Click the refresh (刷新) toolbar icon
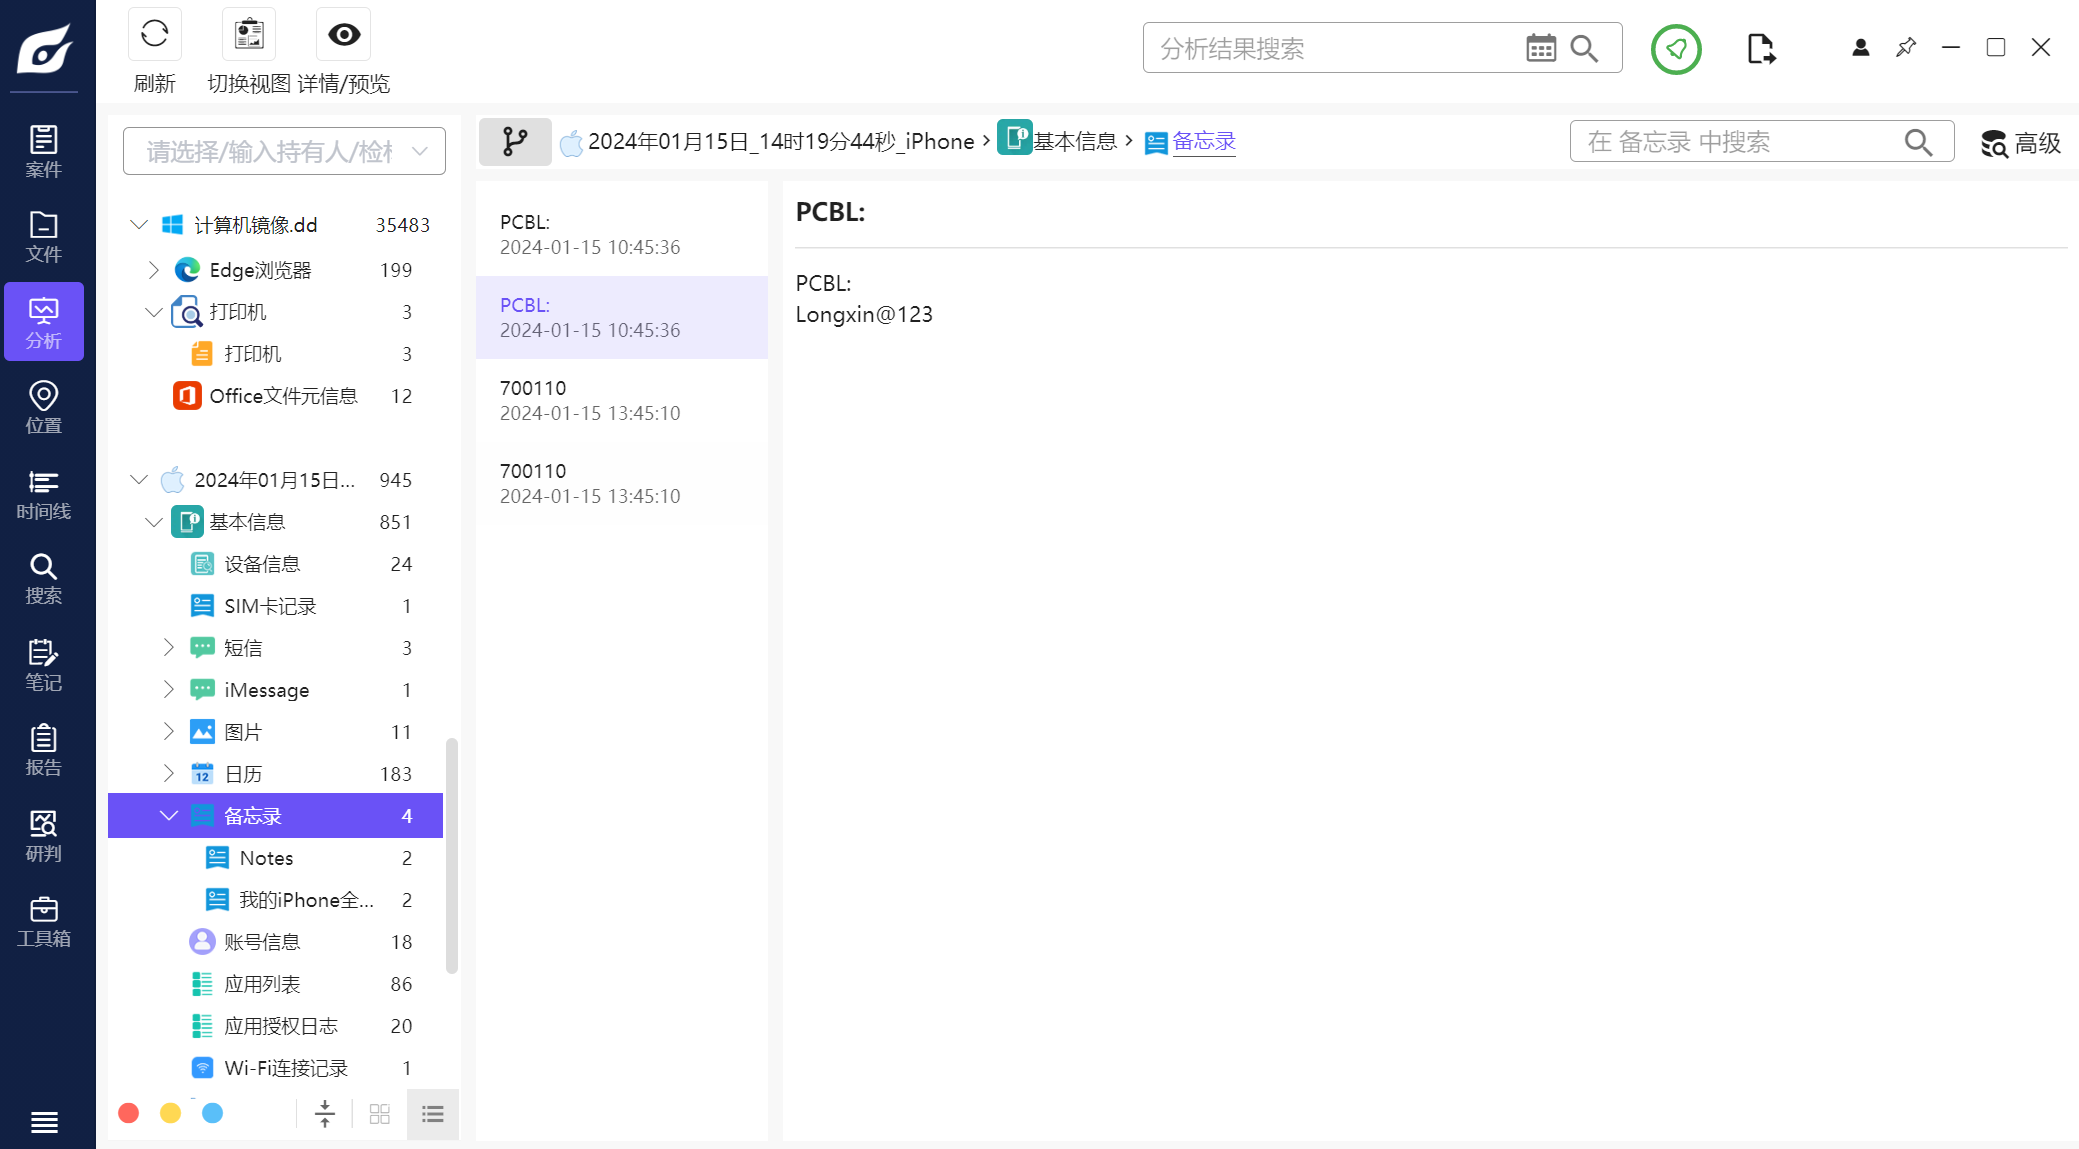2079x1149 pixels. [x=154, y=35]
